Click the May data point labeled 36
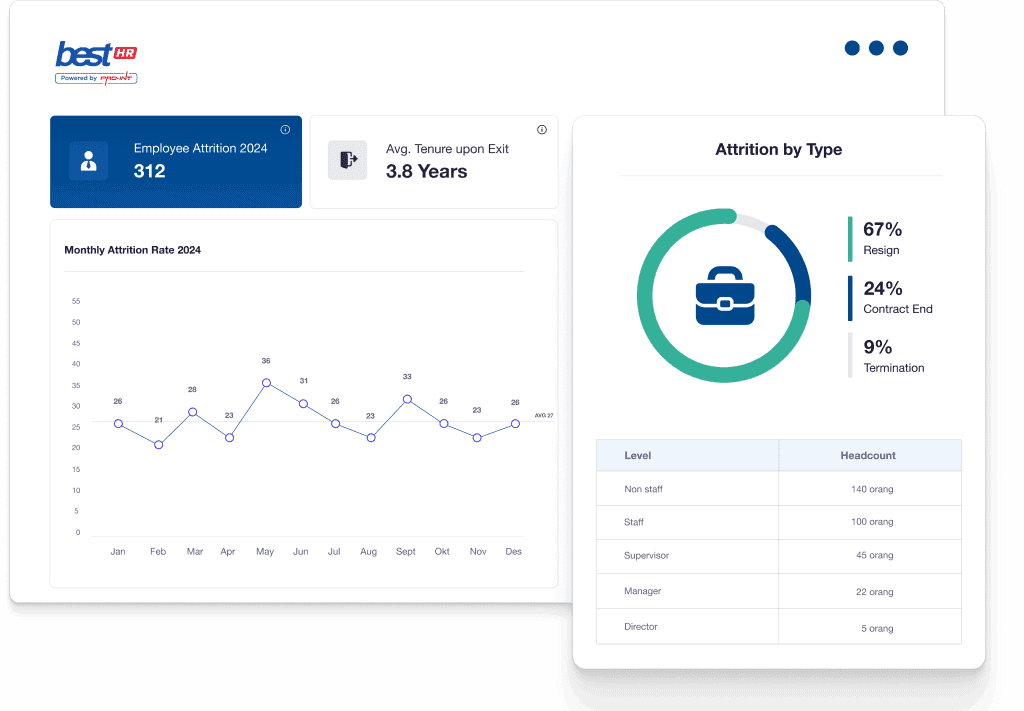Screen dimensions: 1024x711 (266, 383)
